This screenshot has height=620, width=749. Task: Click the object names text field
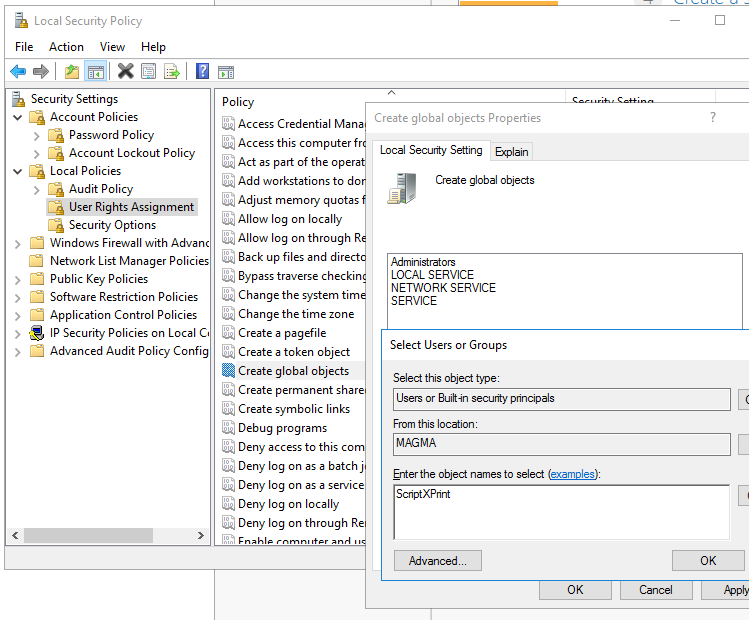tap(561, 512)
